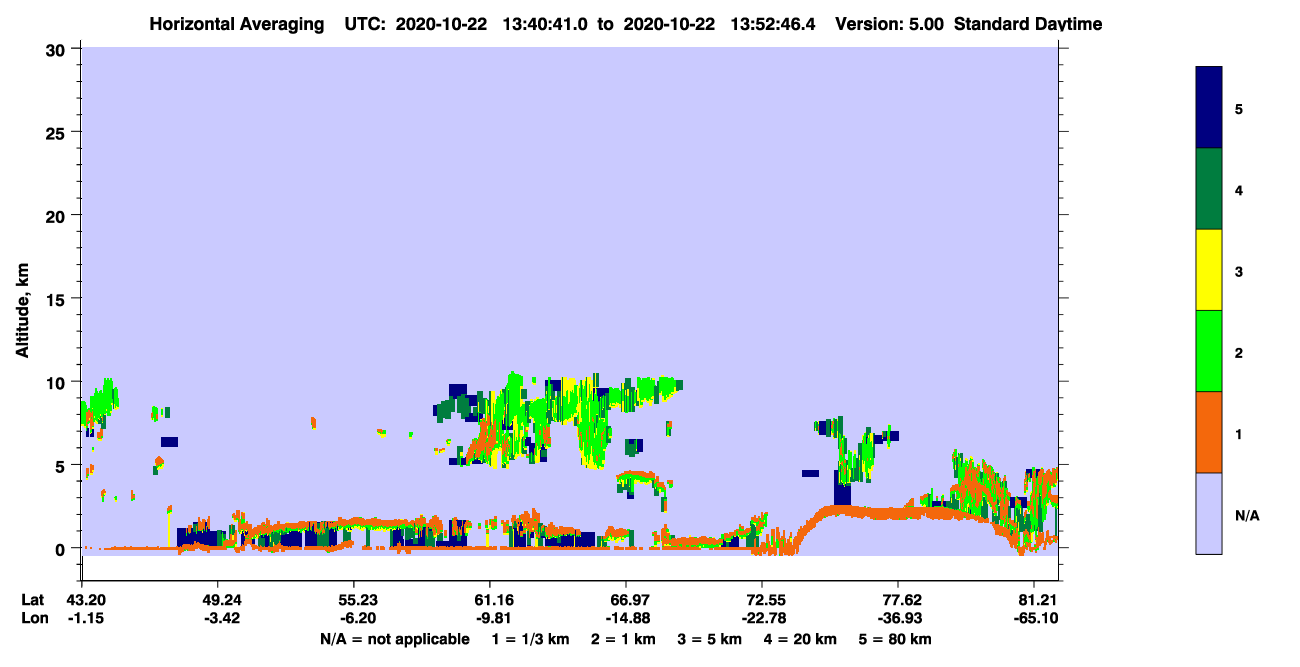Click the "Standard Daytime" label

tap(1027, 24)
